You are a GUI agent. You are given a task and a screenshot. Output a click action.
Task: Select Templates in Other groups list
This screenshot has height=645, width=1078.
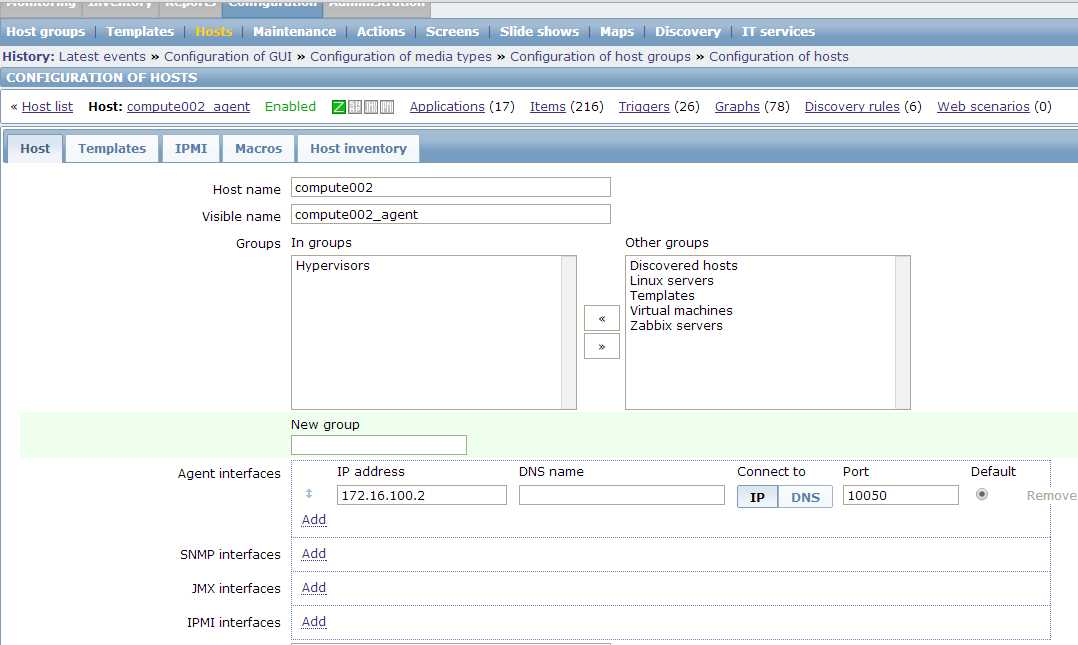[662, 296]
